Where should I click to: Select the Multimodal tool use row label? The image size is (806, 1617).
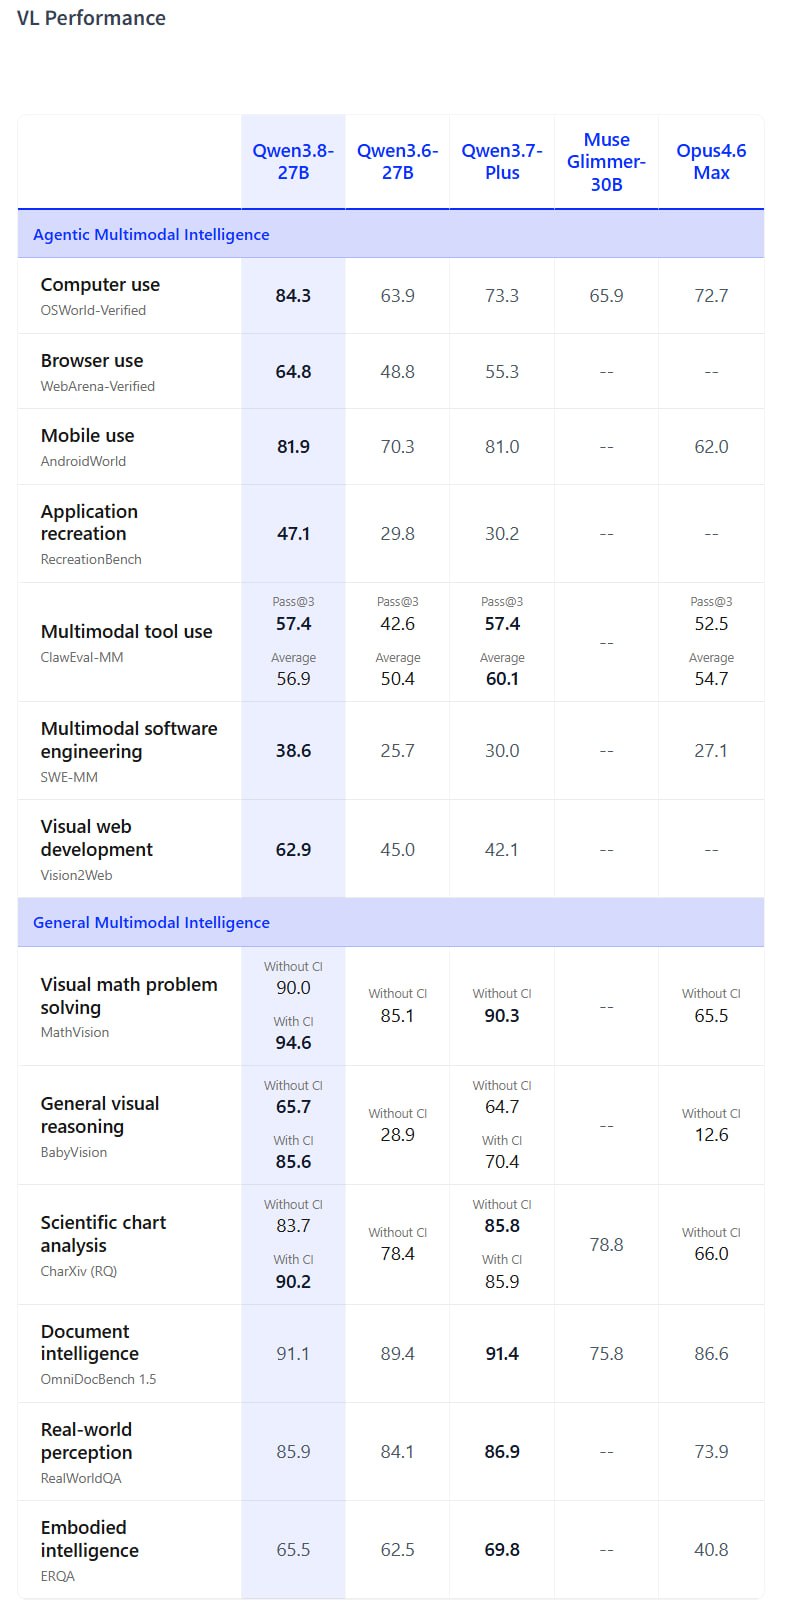pyautogui.click(x=126, y=632)
